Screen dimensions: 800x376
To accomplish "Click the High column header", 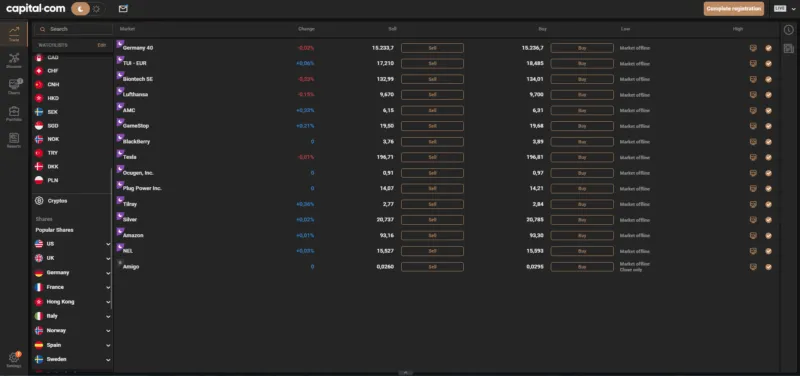I will (738, 29).
